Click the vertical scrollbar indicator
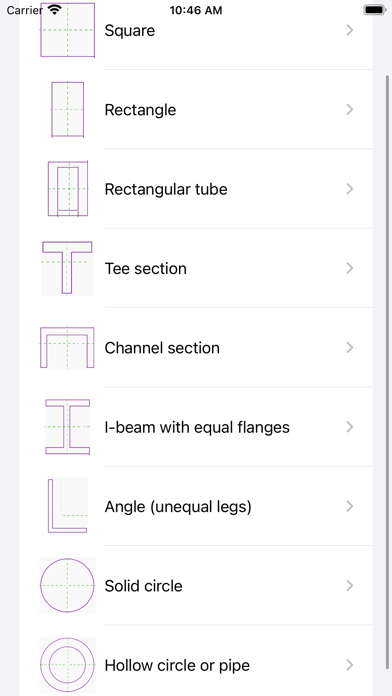392x696 pixels. (389, 372)
